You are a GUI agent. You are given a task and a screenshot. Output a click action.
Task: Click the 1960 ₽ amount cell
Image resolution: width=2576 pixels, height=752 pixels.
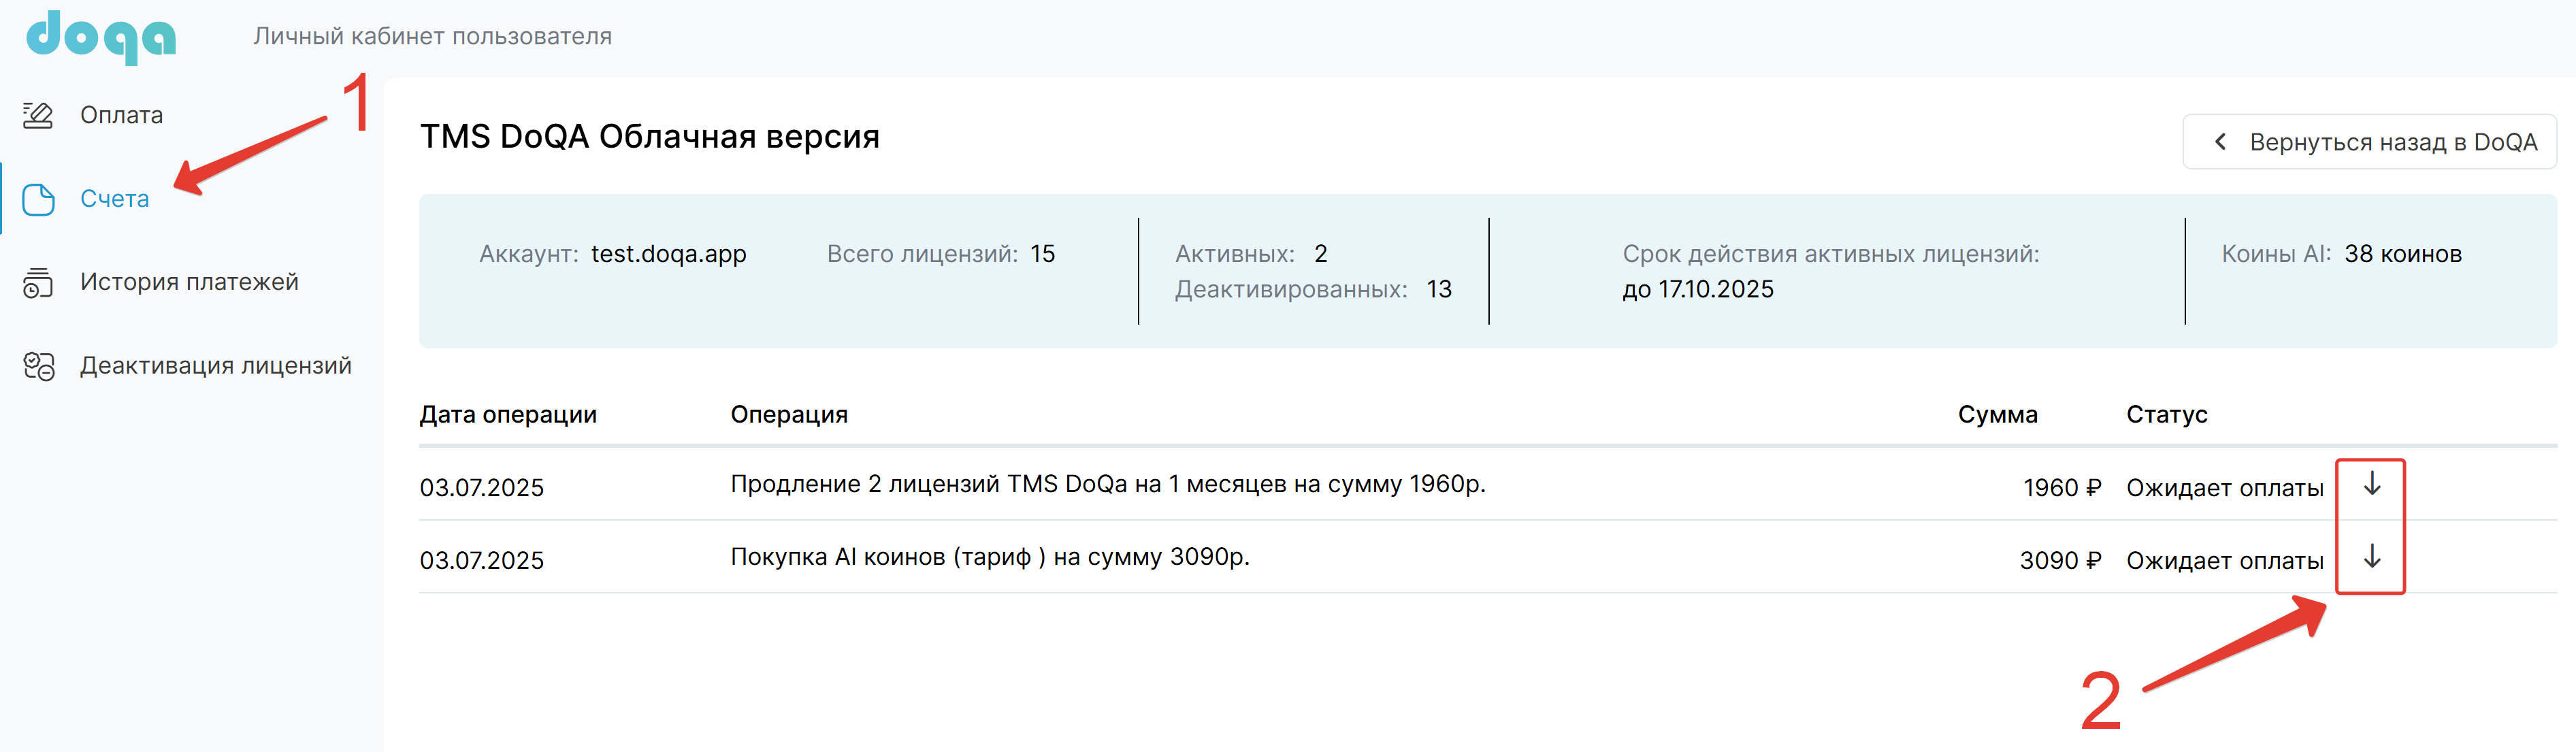[2062, 488]
